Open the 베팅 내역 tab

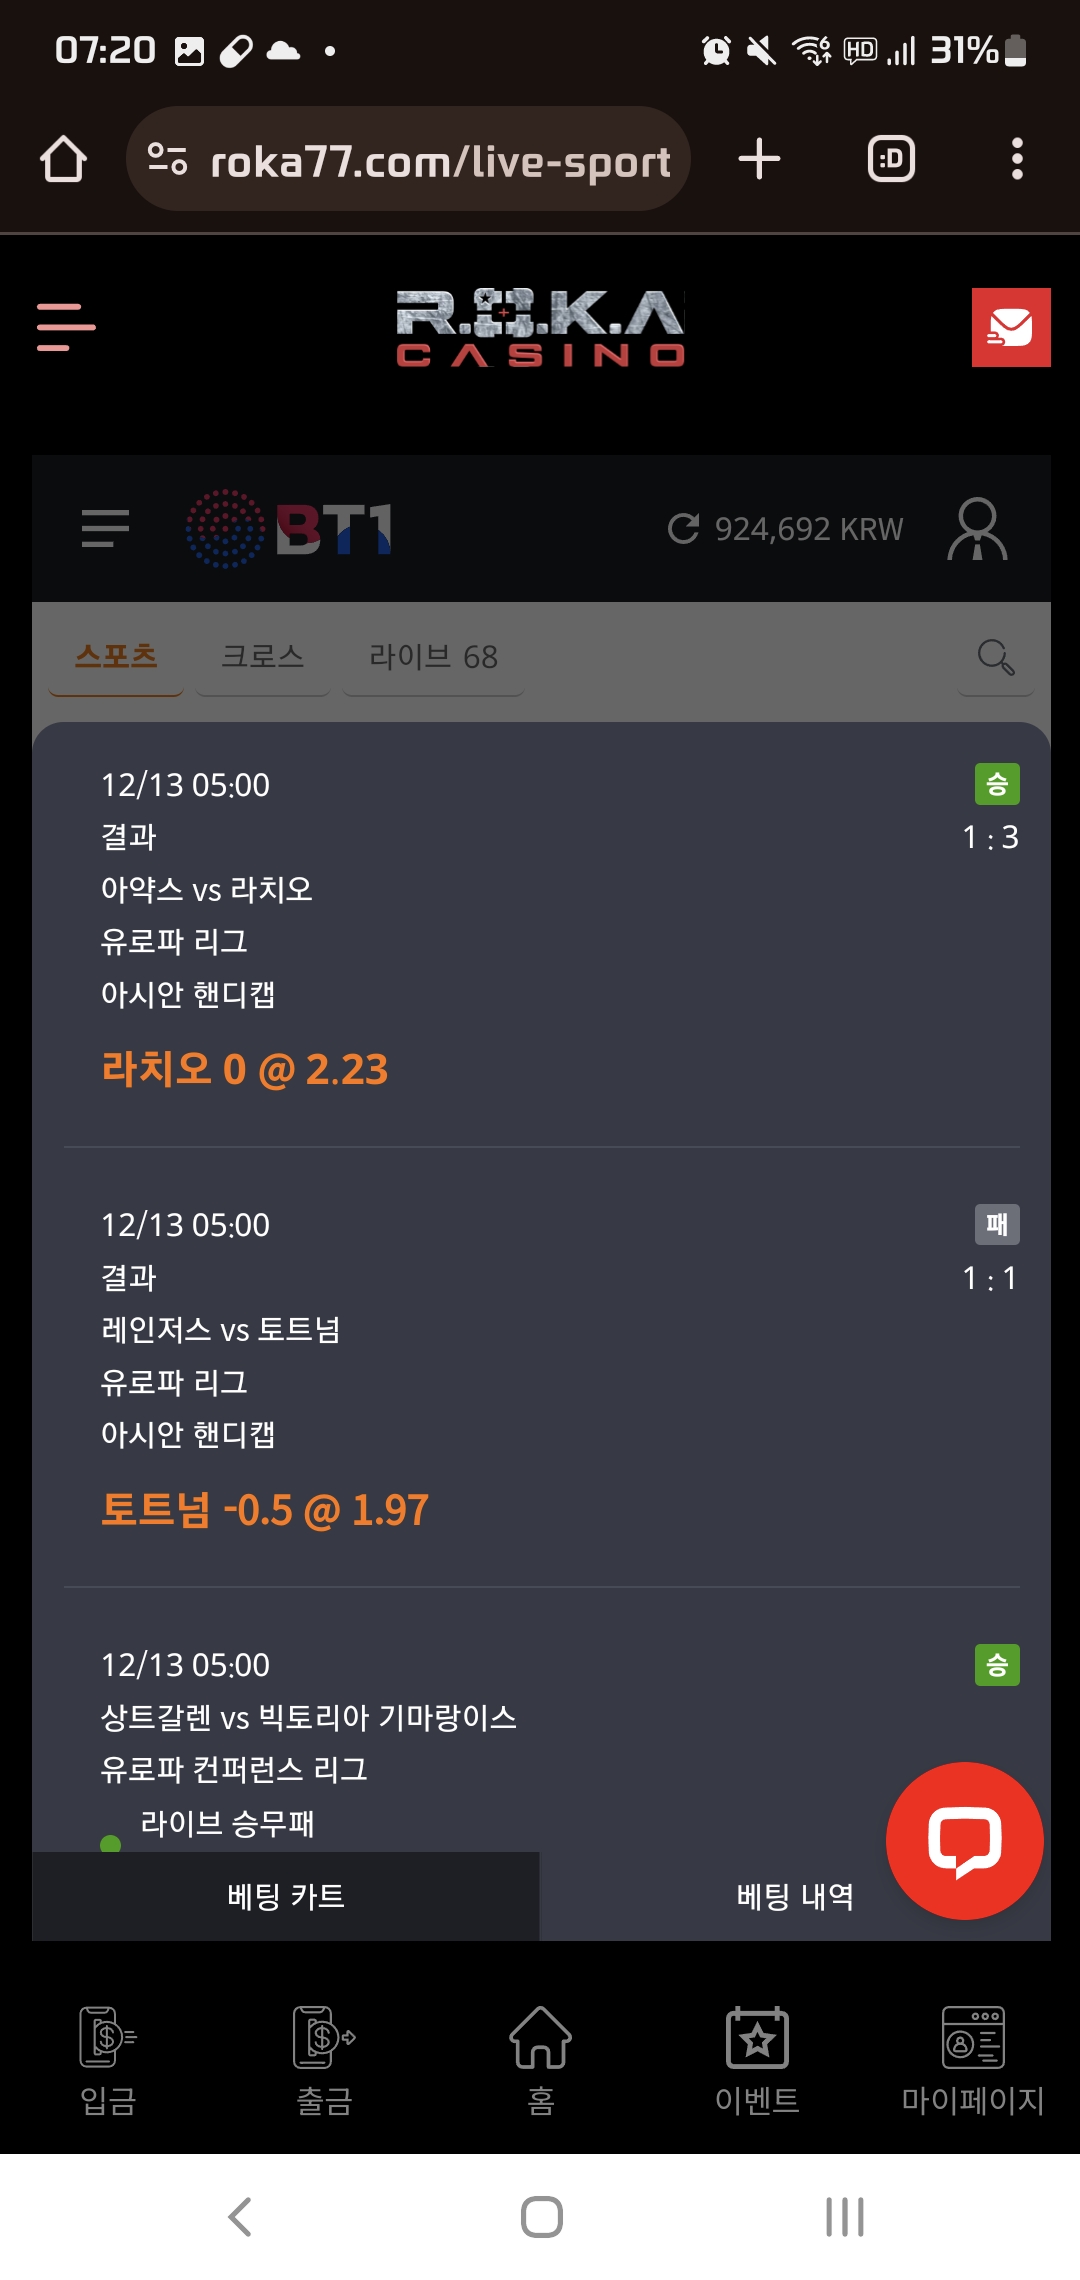pos(794,1896)
